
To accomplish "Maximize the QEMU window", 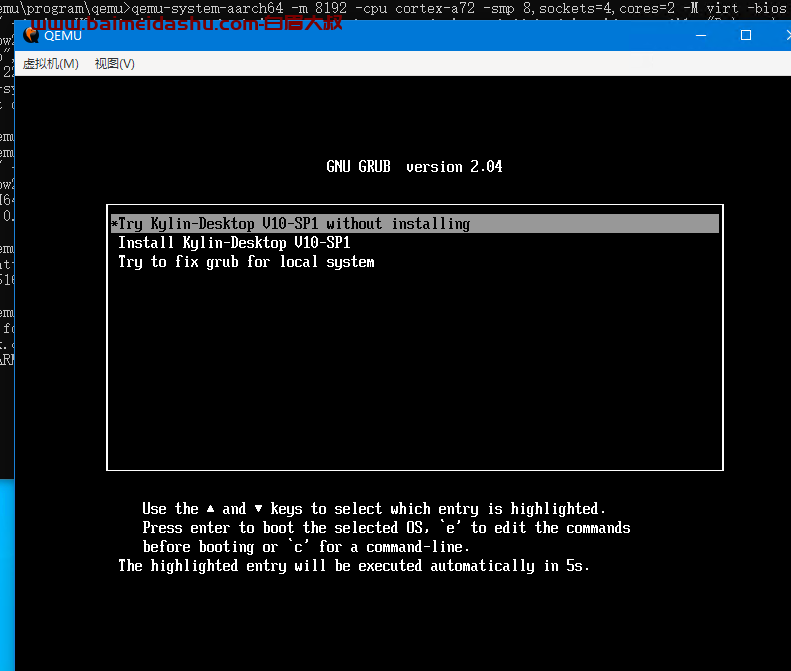I will click(746, 35).
